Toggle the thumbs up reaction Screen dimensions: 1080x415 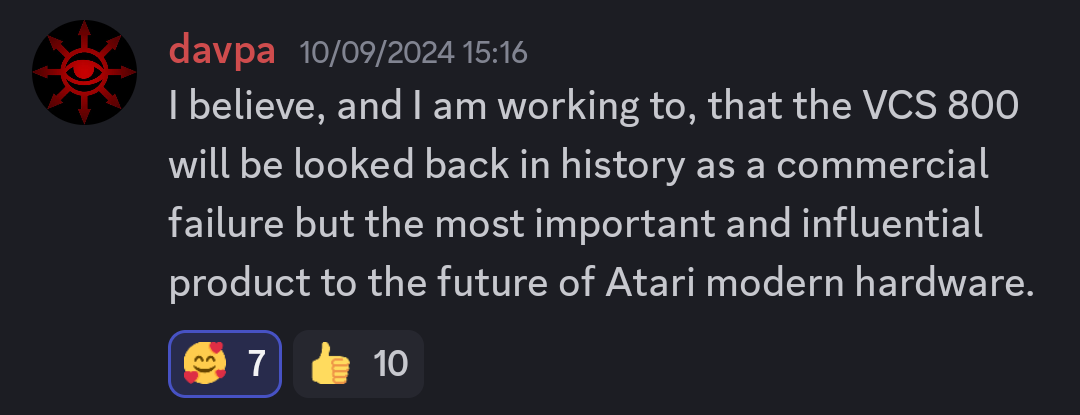pyautogui.click(x=359, y=363)
